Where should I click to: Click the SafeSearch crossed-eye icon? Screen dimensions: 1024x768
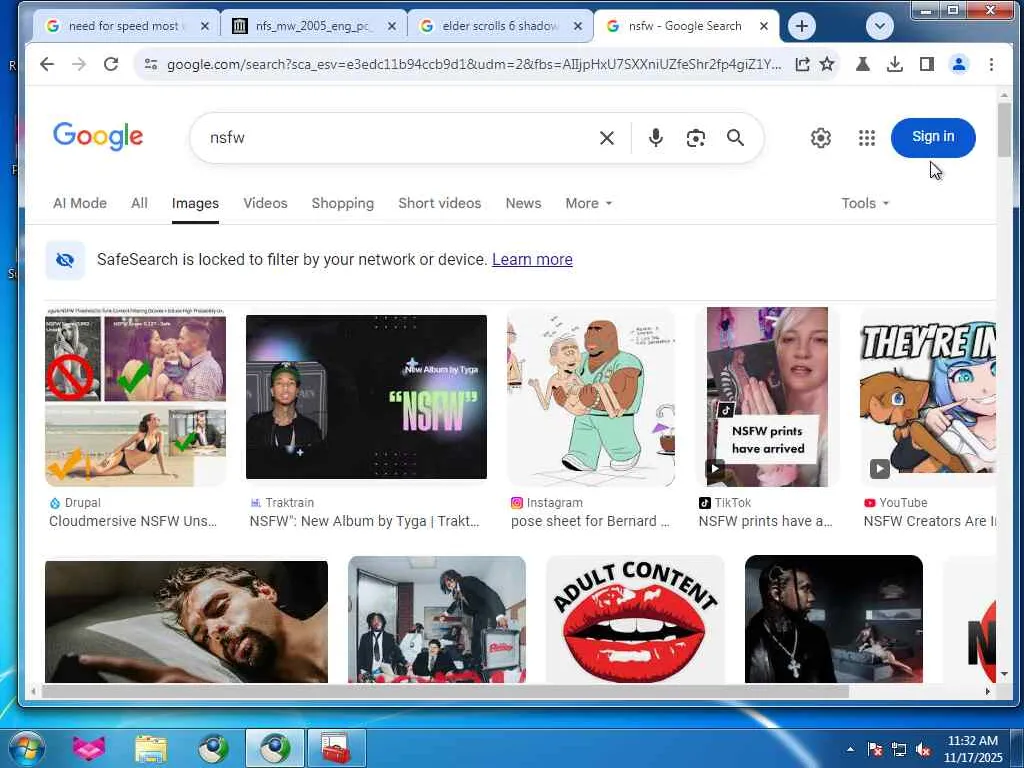coord(65,260)
